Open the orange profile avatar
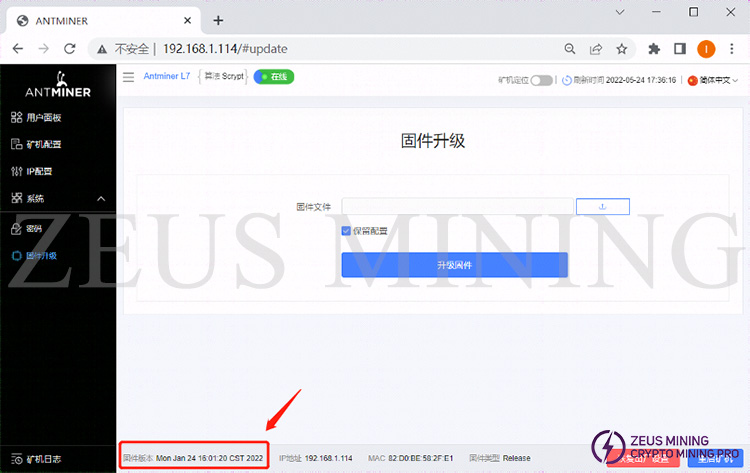750x473 pixels. pos(706,49)
